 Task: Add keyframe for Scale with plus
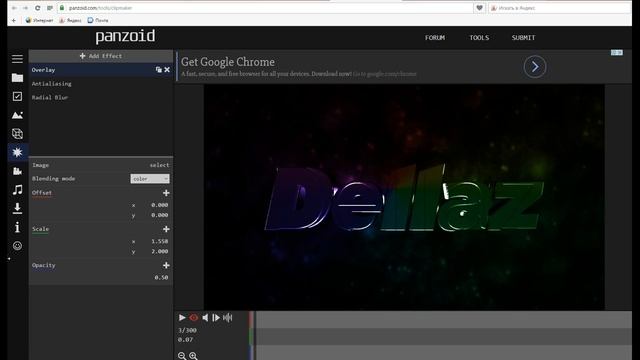coord(166,229)
